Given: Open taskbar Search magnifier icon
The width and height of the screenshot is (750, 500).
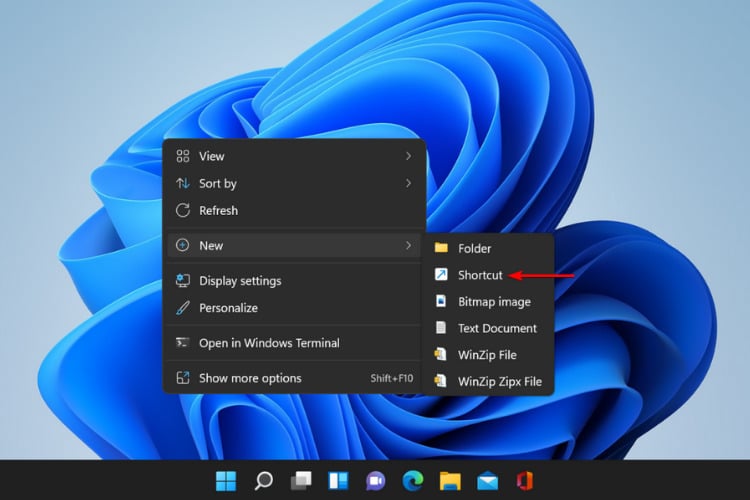Looking at the screenshot, I should [x=263, y=481].
